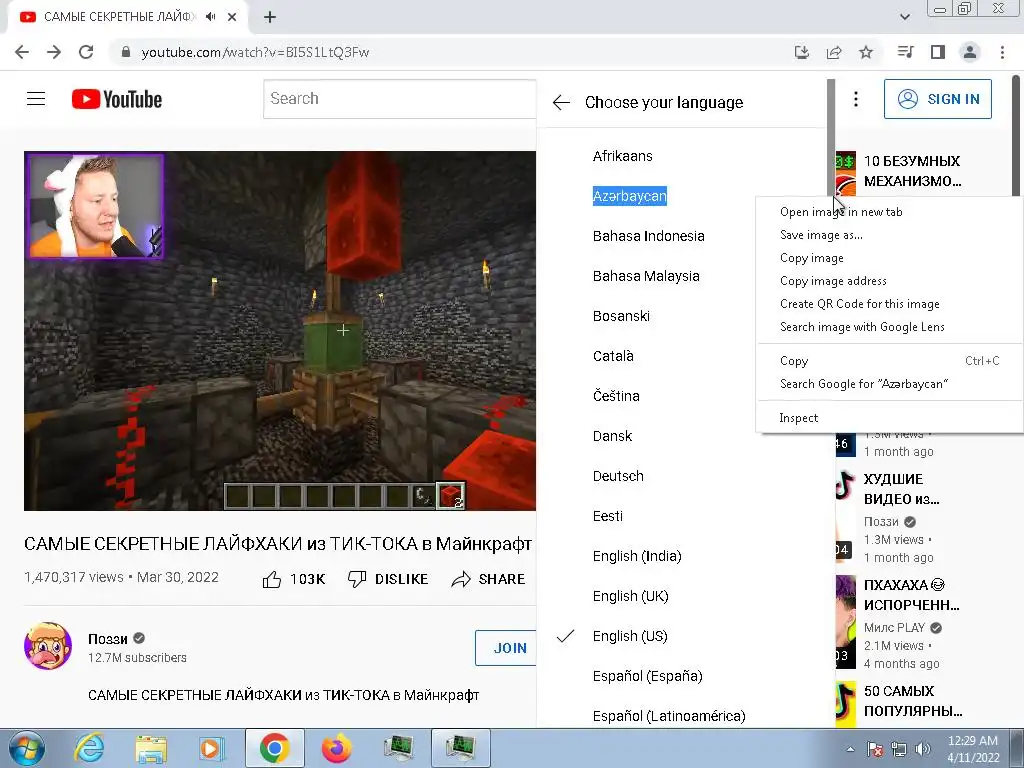The height and width of the screenshot is (768, 1024).
Task: Select Deutsch language
Action: 618,476
